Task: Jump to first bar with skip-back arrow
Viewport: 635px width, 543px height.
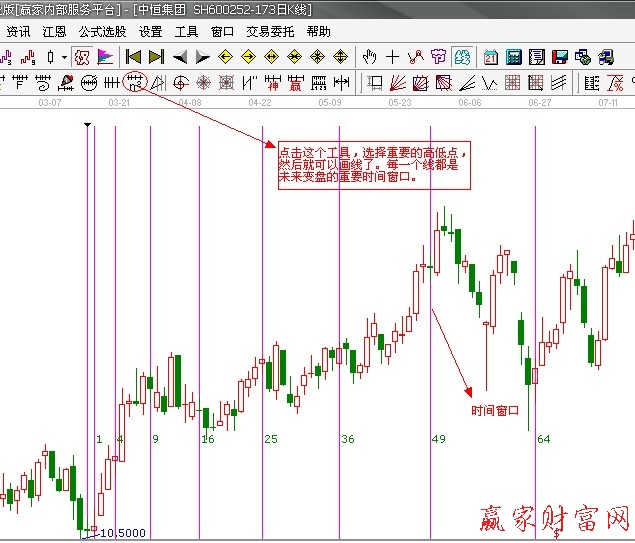Action: (x=133, y=57)
